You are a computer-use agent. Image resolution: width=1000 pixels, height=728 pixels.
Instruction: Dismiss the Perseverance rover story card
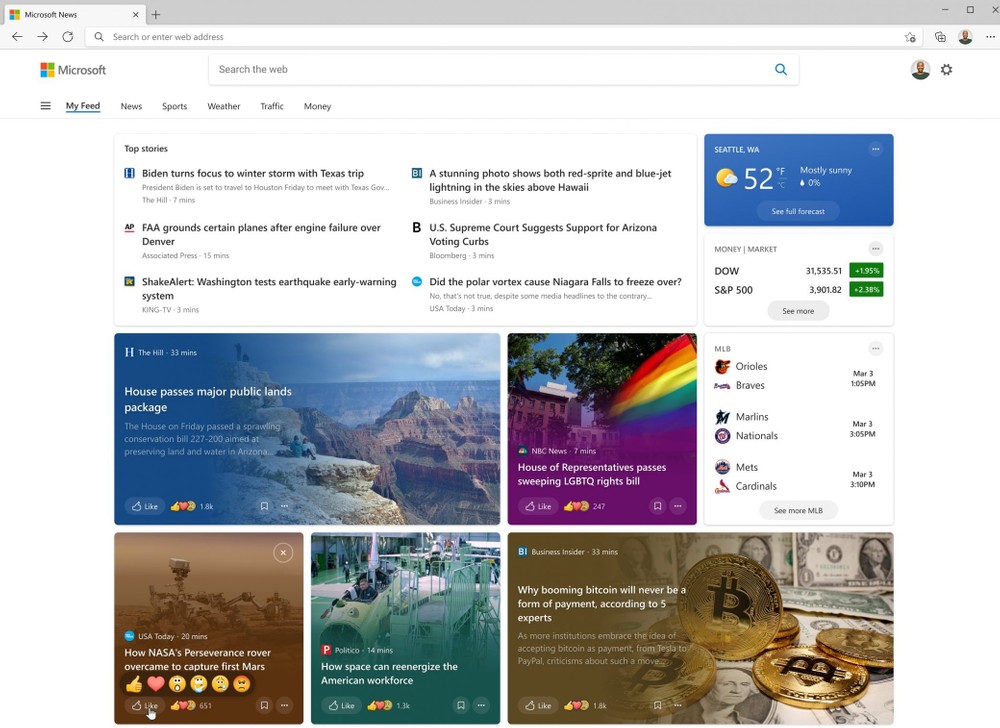(283, 553)
